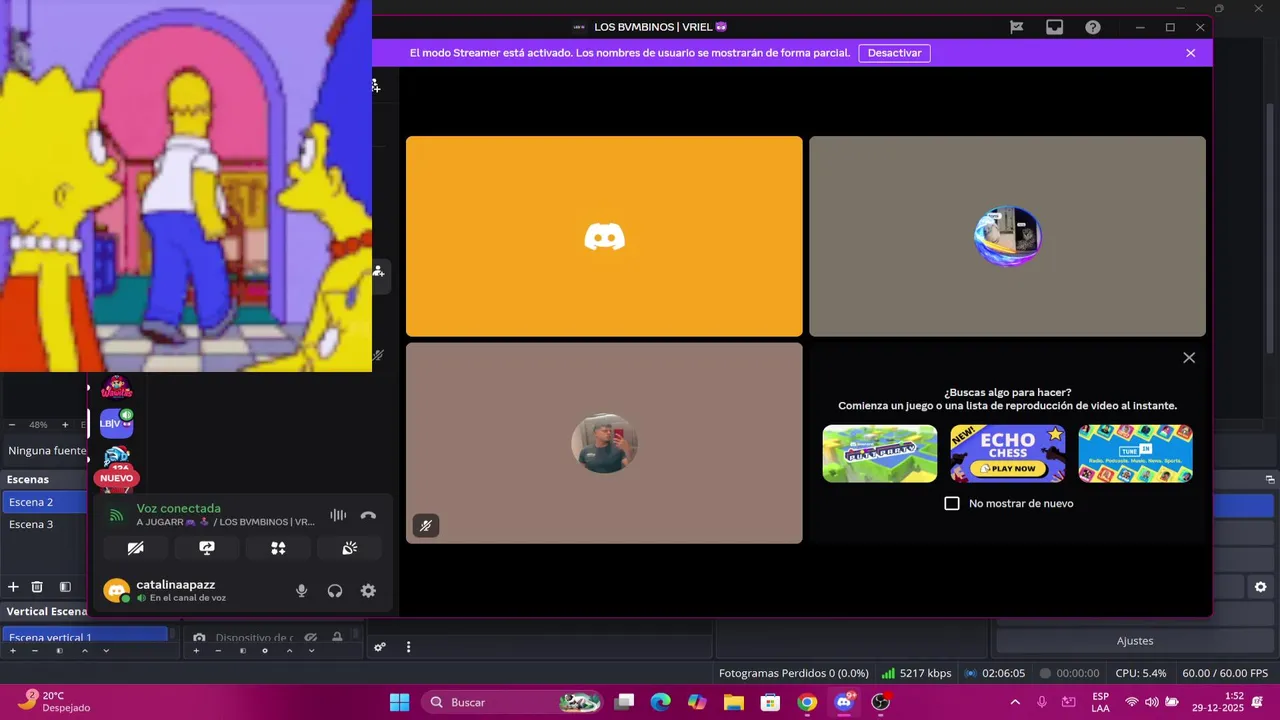Disconnect from voice with hang-up icon

pyautogui.click(x=368, y=515)
